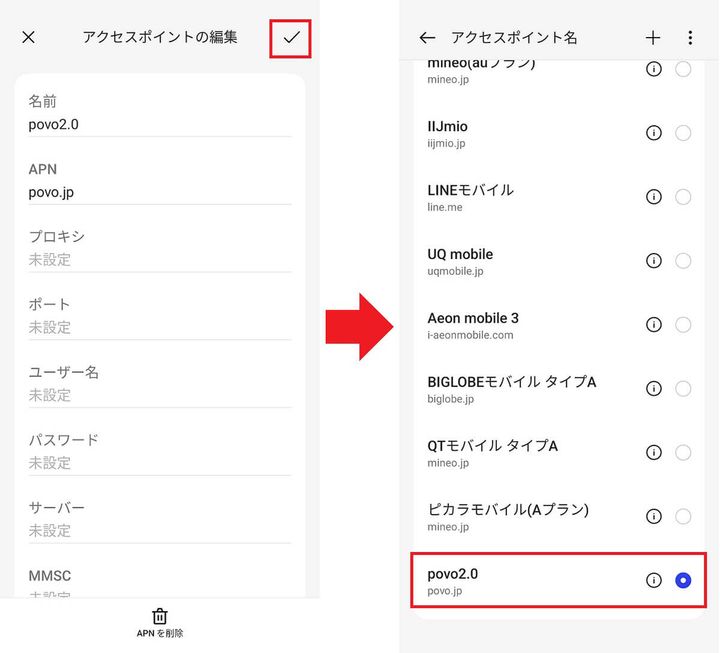
Task: Open info for Aeon mobile 3 APN
Action: tap(653, 324)
